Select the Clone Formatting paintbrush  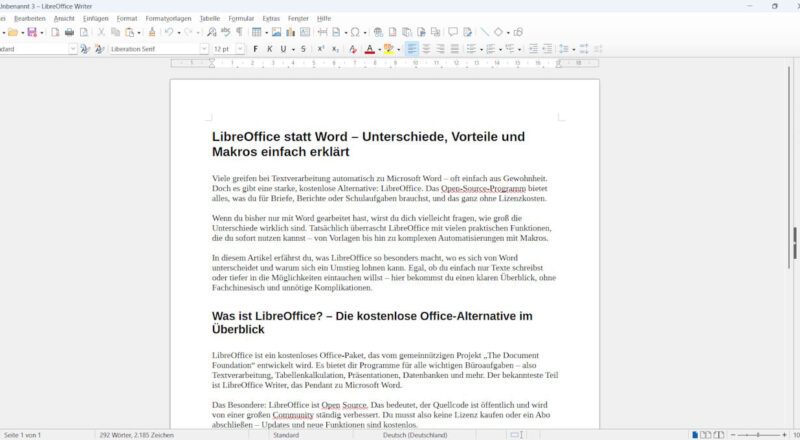tap(152, 32)
